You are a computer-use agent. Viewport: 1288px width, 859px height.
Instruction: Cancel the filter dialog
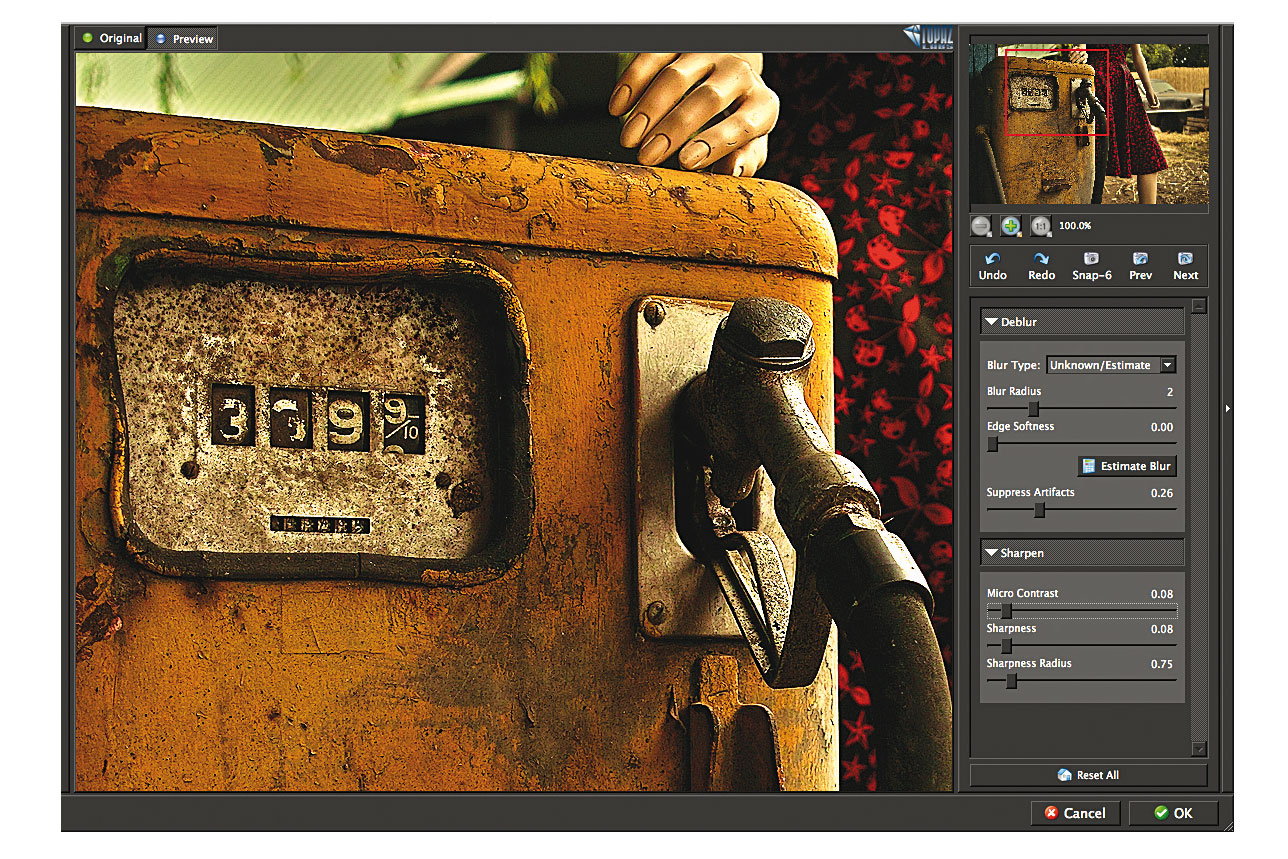point(1075,813)
